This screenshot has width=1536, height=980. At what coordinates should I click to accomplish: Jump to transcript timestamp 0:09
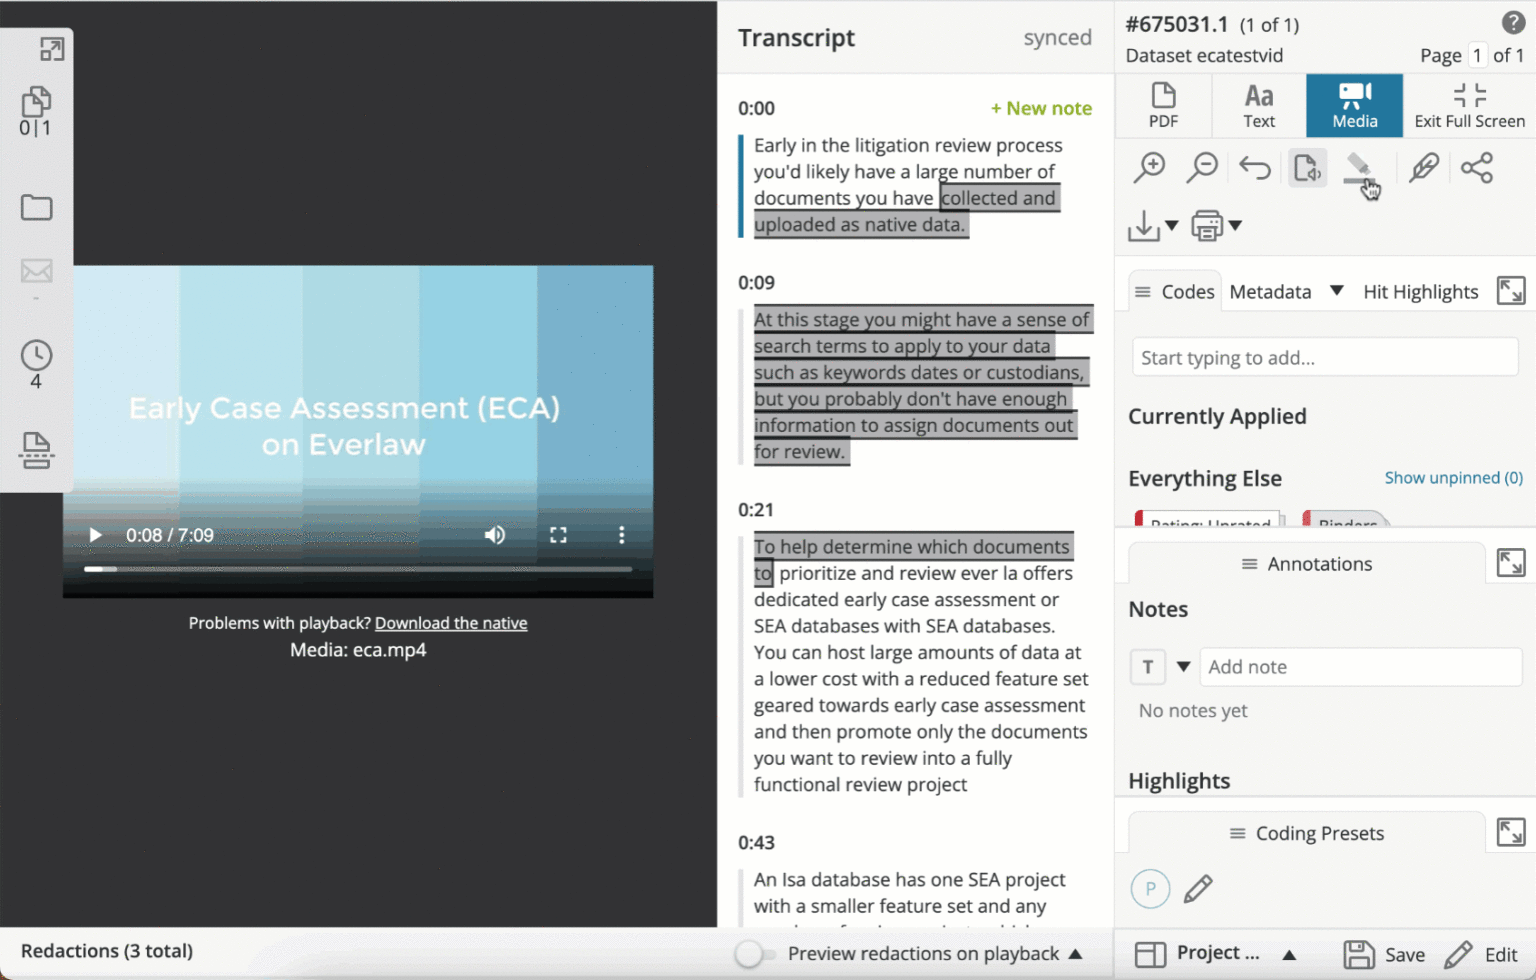tap(756, 283)
